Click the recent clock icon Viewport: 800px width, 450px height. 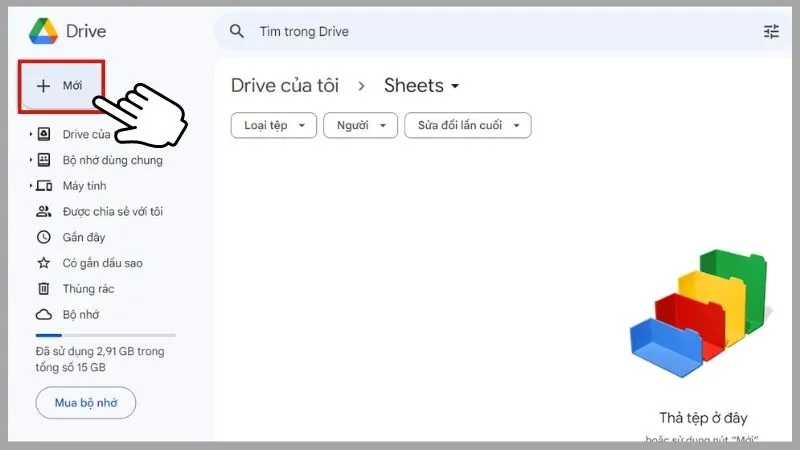pos(44,237)
